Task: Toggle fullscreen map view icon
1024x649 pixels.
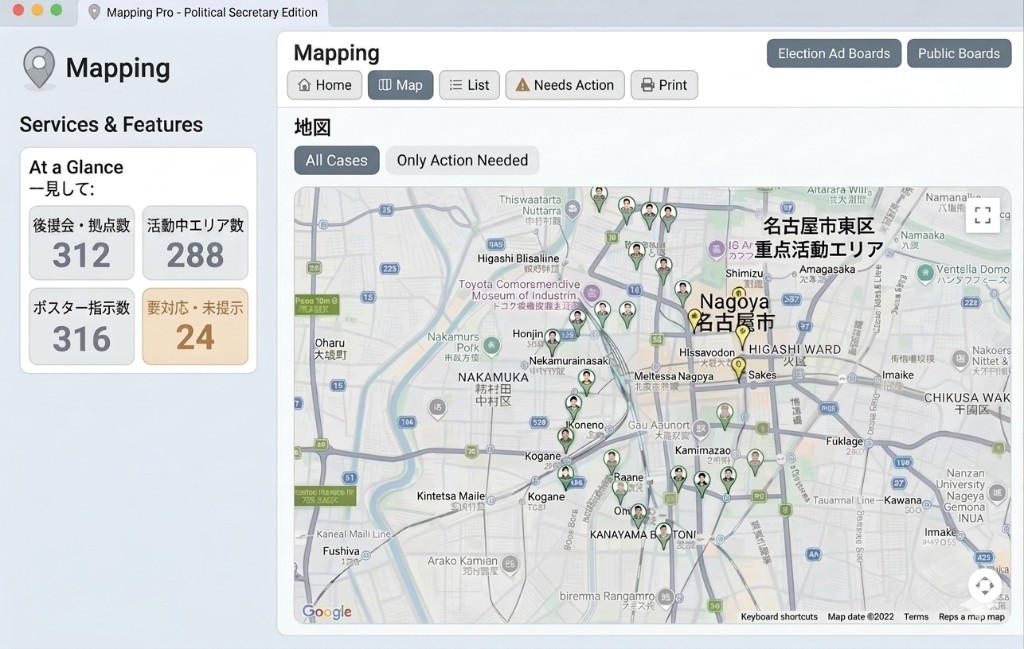Action: 982,215
